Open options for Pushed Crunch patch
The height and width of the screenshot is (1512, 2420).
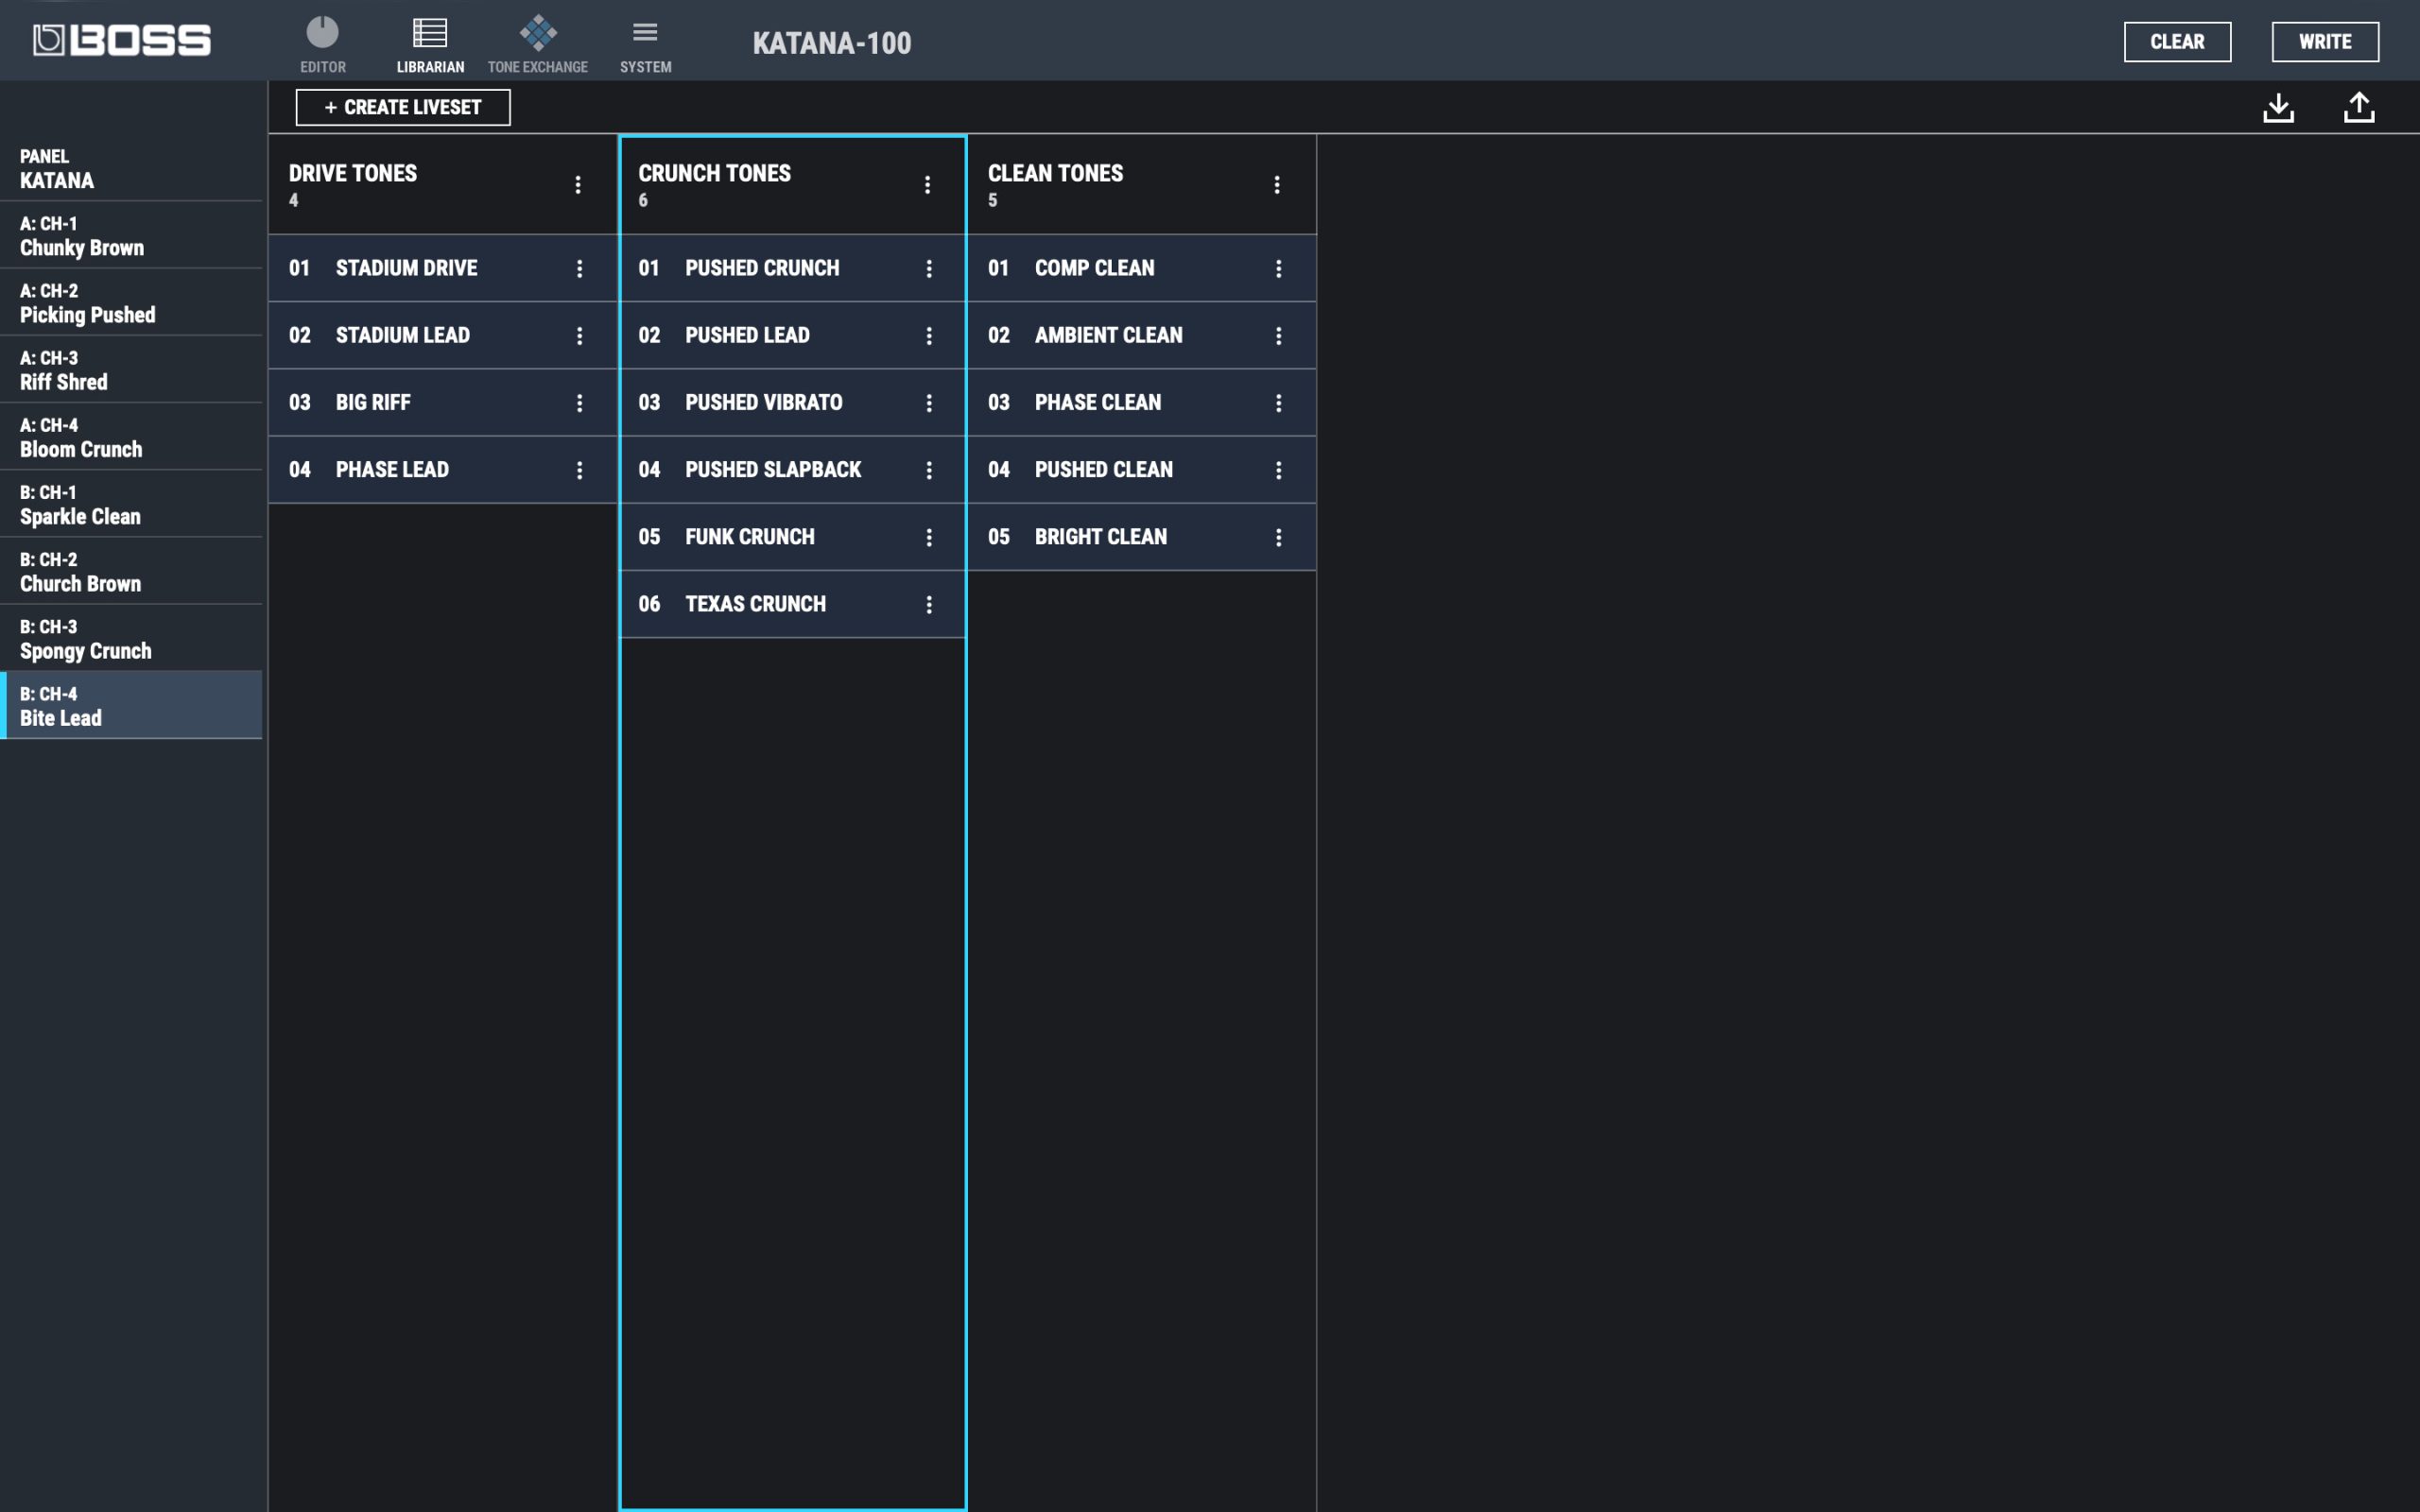929,268
